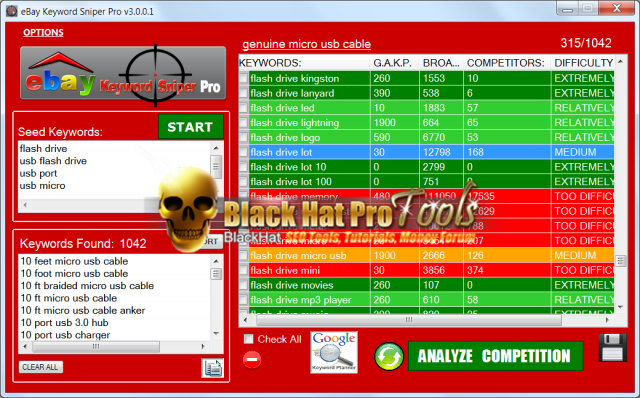
Task: Select '10 ft micro usb cable anker'
Action: click(83, 310)
